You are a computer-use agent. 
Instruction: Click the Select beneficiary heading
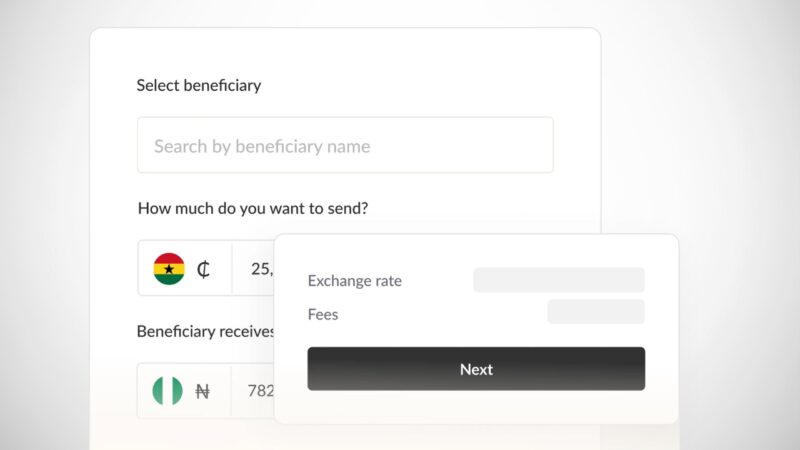(199, 85)
